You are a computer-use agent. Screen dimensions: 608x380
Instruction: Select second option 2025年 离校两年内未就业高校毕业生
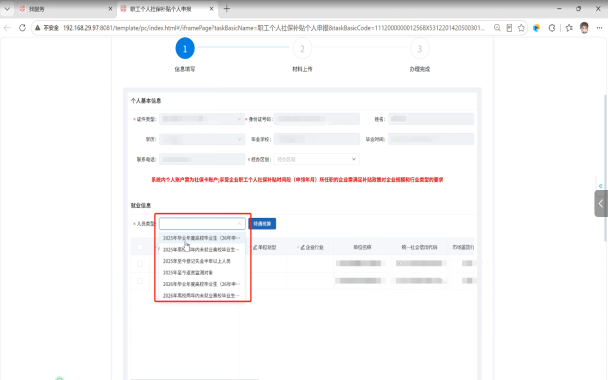(x=202, y=249)
